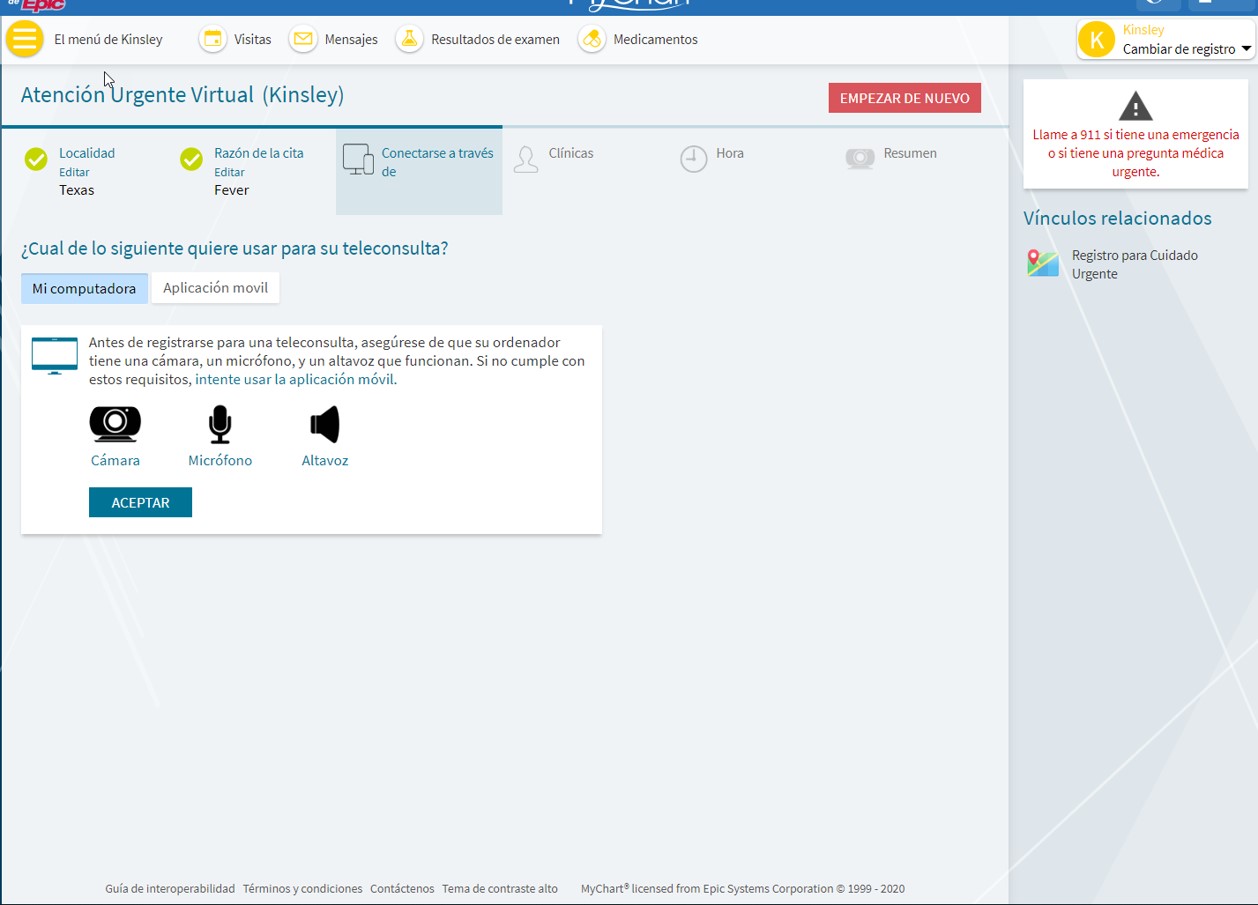Click the Micrófono icon
This screenshot has width=1258, height=905.
tap(220, 425)
